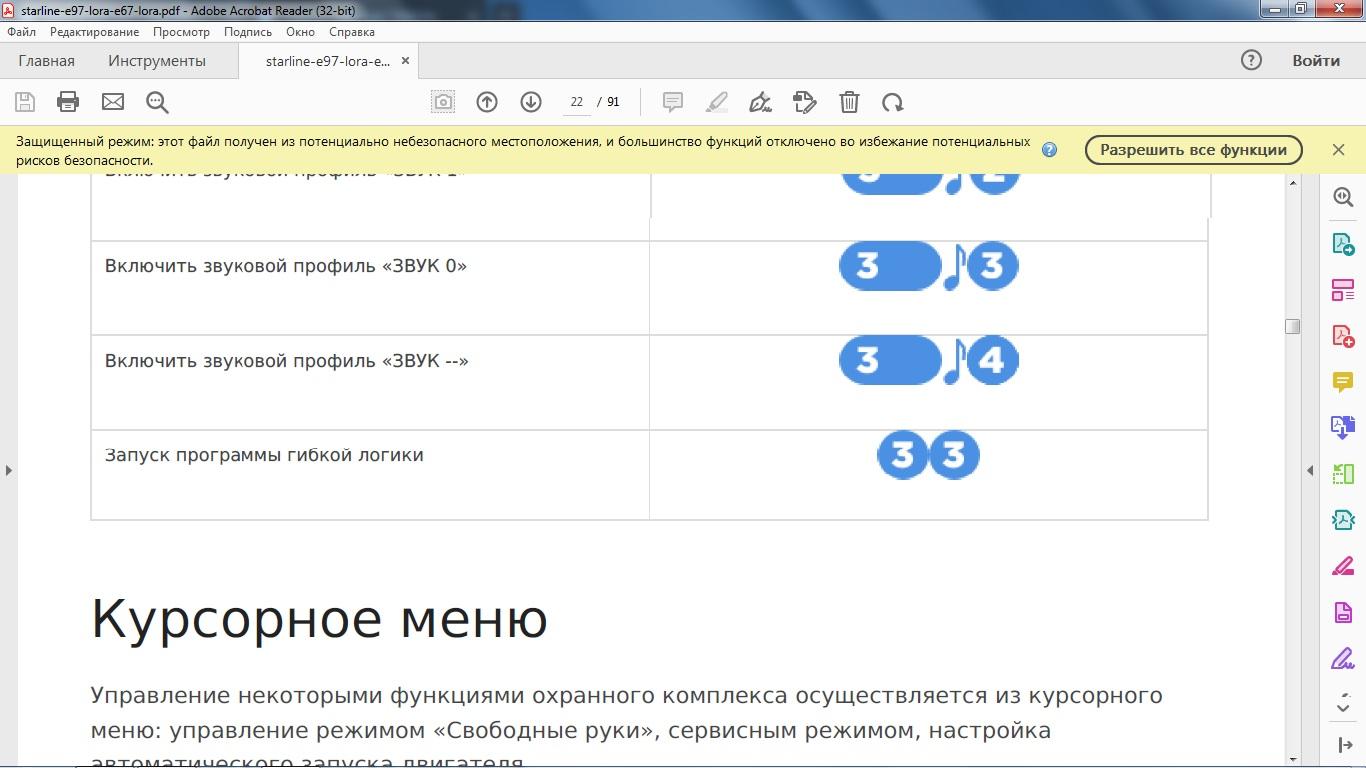Hide the right panel using the small left-pointing triangle
The width and height of the screenshot is (1366, 768).
click(1310, 470)
